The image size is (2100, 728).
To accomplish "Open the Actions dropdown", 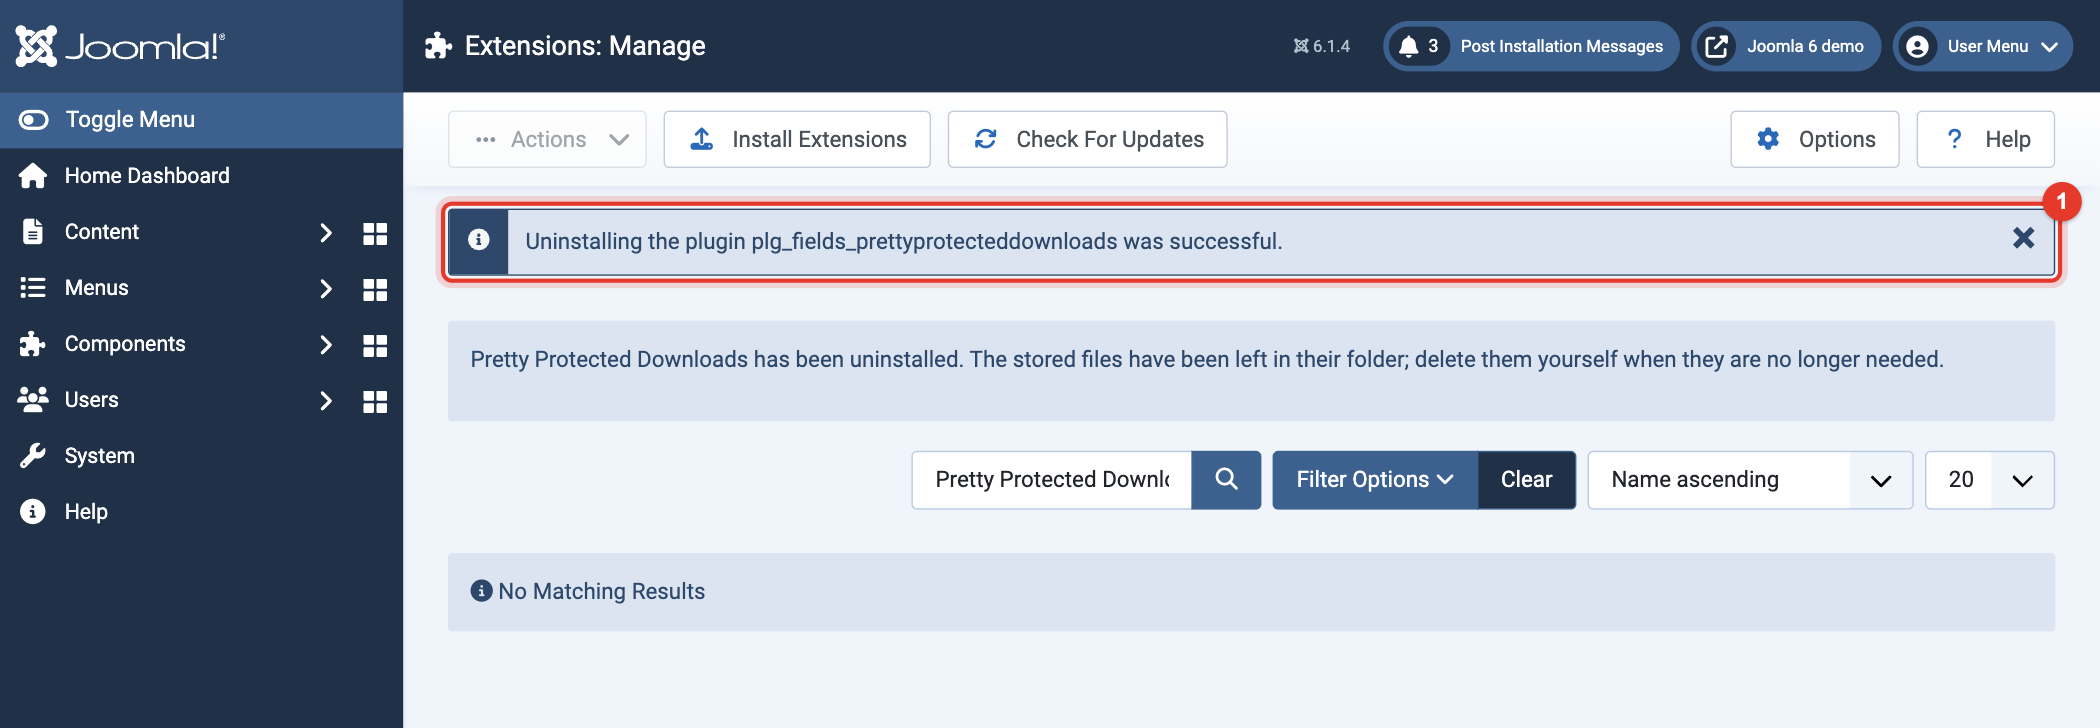I will point(547,139).
